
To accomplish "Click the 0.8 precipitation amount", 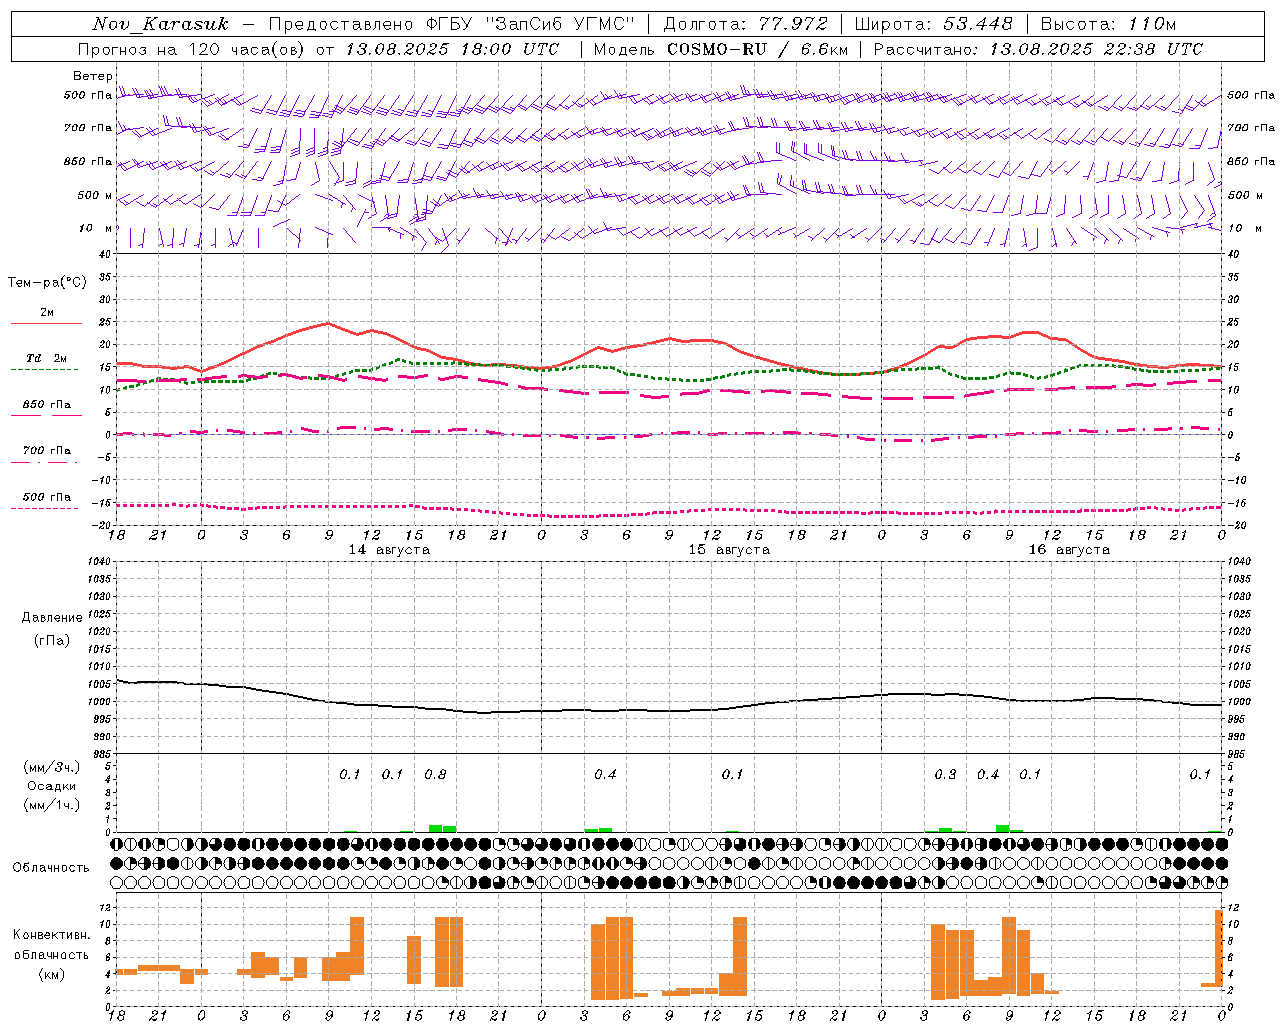I will [x=435, y=775].
